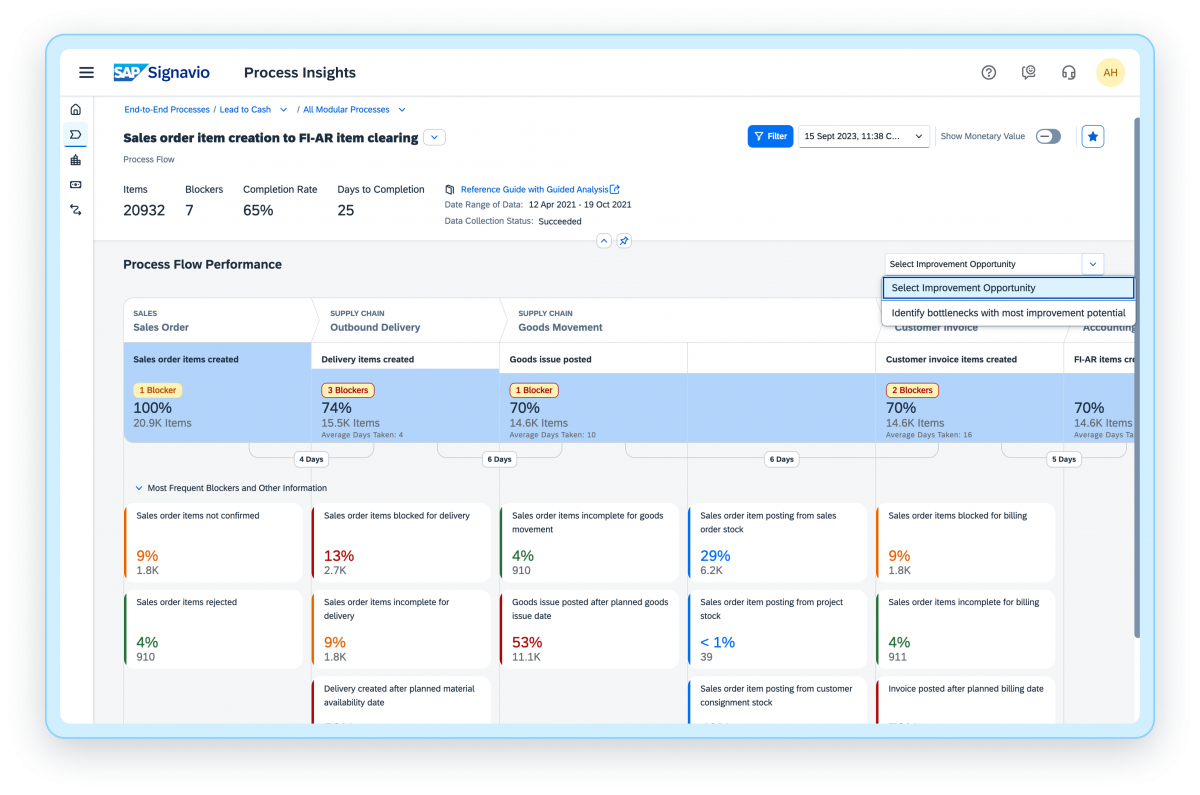Click the star to favorite this process
Image resolution: width=1200 pixels, height=795 pixels.
point(1092,136)
